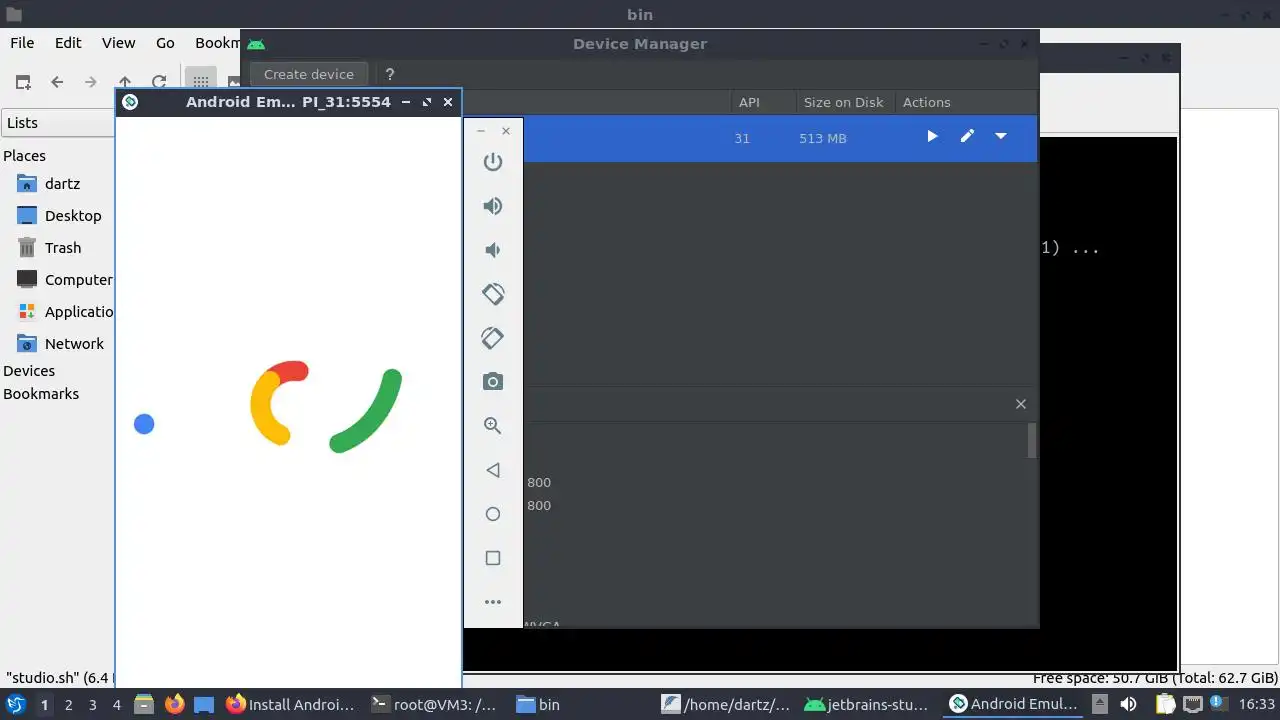Viewport: 1280px width, 720px height.
Task: Switch to workspace 3 in taskbar
Action: click(x=92, y=705)
